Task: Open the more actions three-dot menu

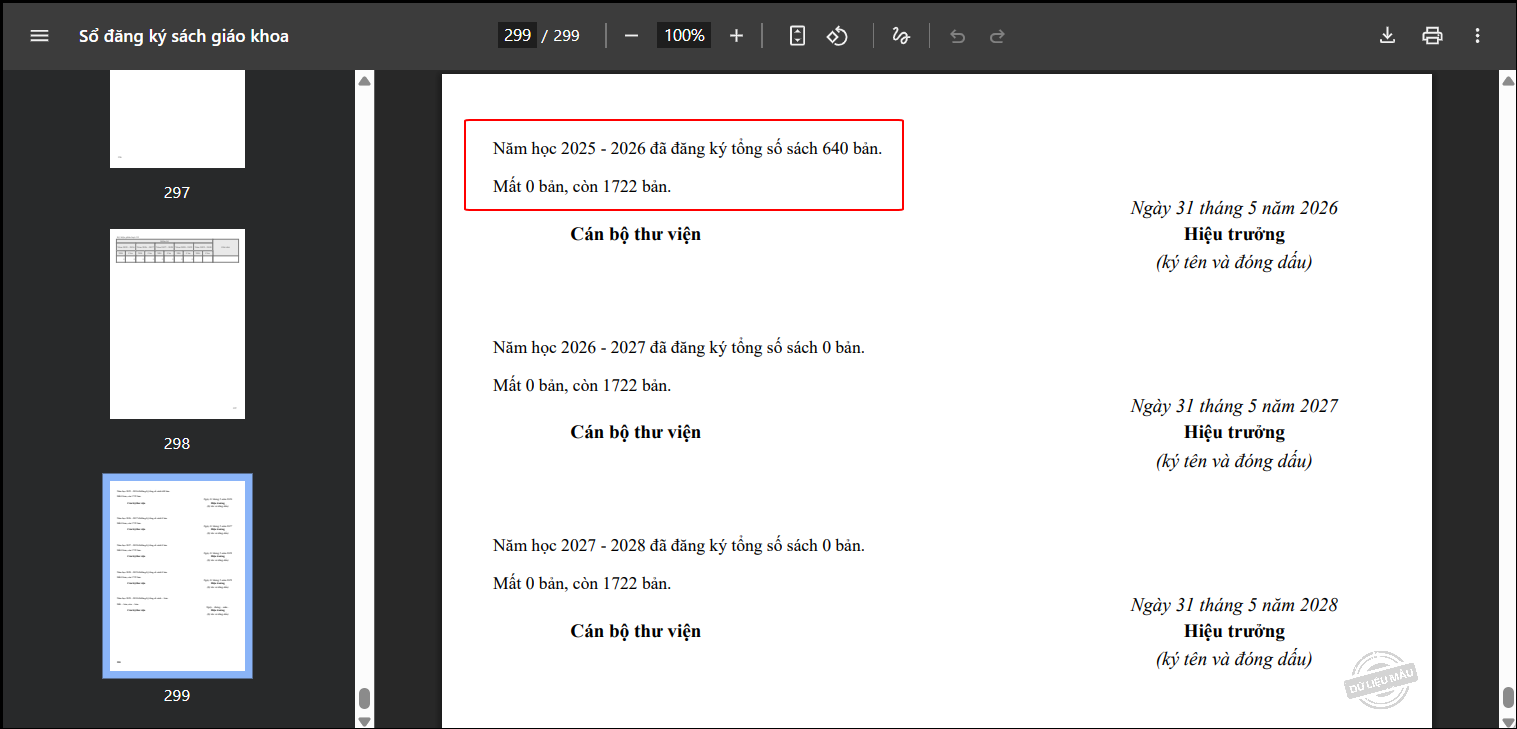Action: pyautogui.click(x=1477, y=36)
